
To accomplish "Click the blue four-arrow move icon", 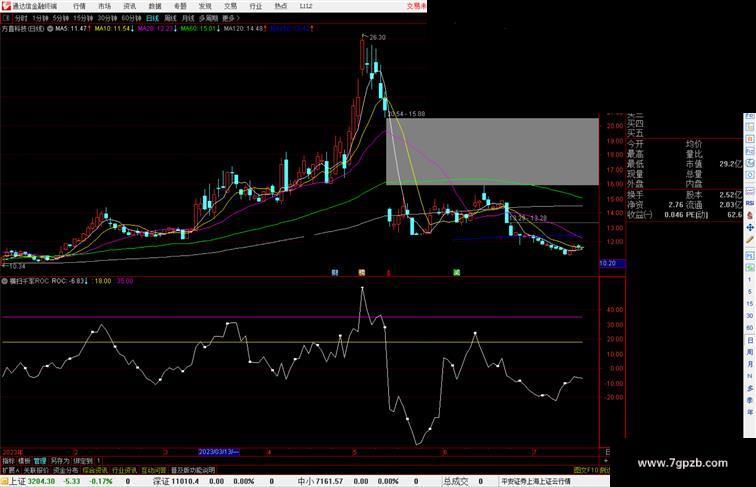I will coord(750,228).
